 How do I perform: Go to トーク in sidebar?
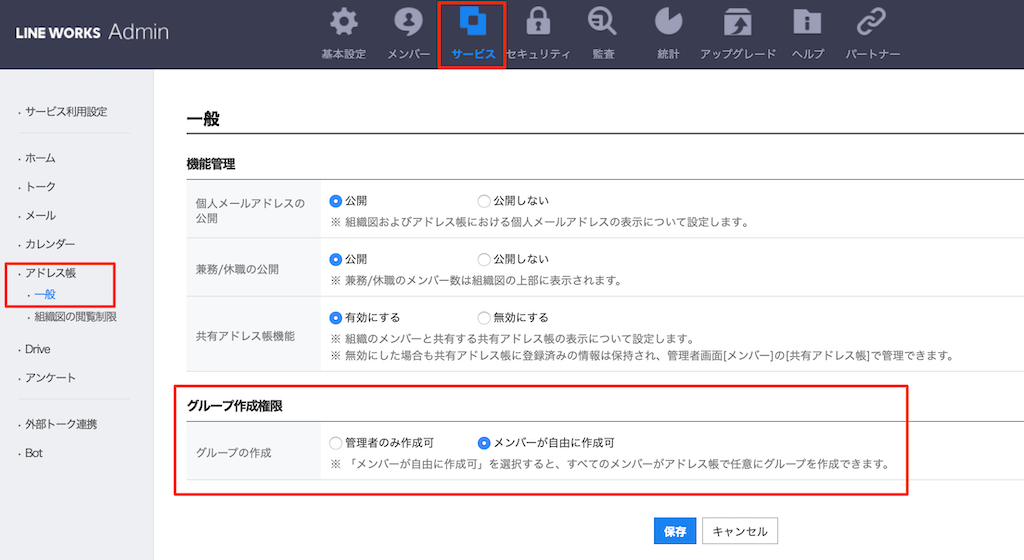tap(40, 187)
